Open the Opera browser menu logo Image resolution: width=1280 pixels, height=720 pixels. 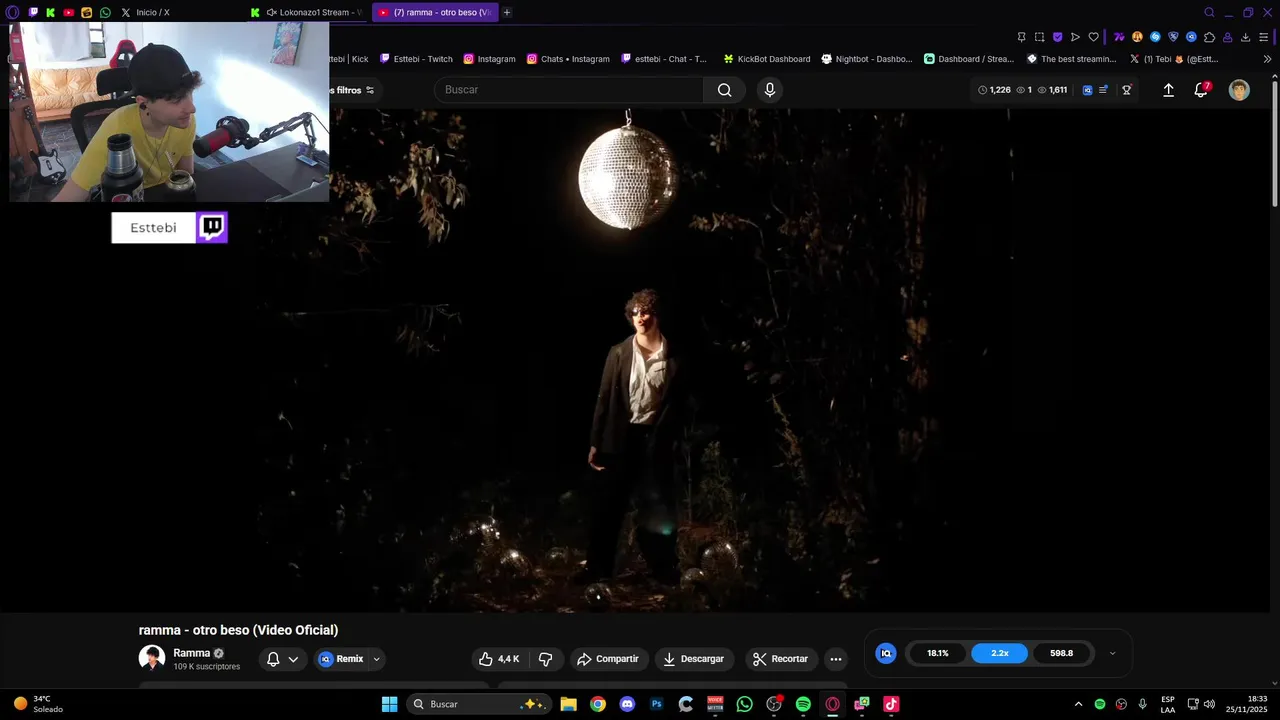[x=13, y=12]
